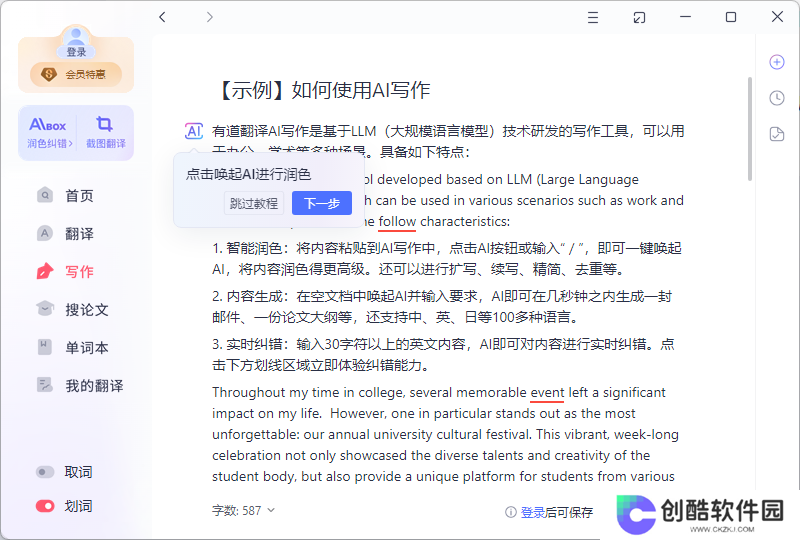
Task: Open AIBox 润色纠错 tool
Action: [x=48, y=133]
